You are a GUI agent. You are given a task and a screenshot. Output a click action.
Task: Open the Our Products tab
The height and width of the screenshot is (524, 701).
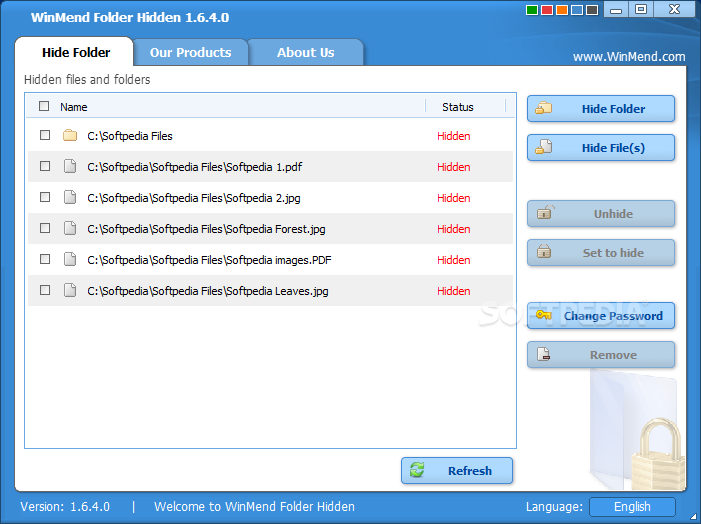[190, 52]
